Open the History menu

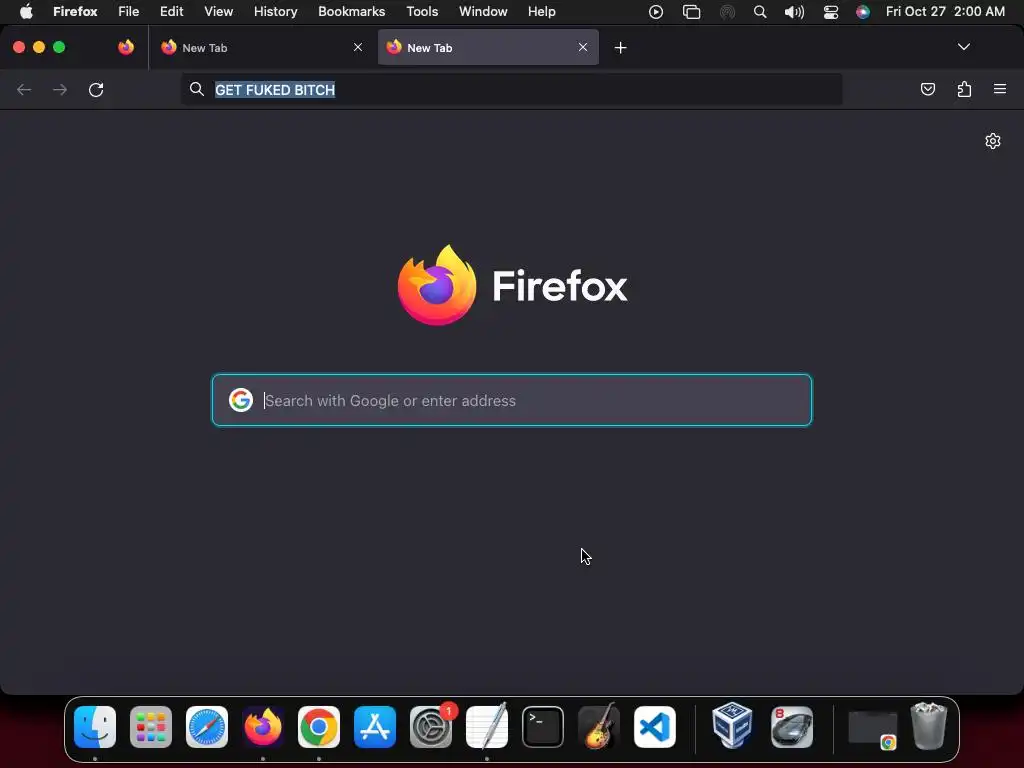pos(276,12)
